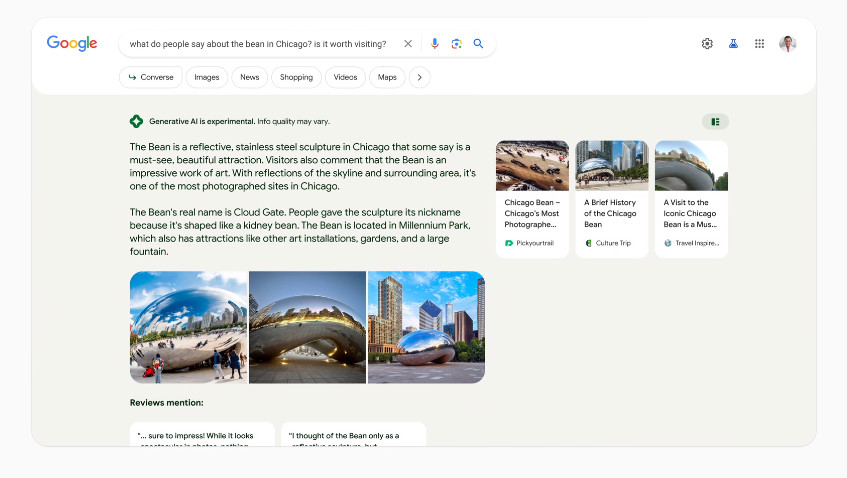Open the account profile avatar
This screenshot has width=847, height=478.
click(788, 44)
